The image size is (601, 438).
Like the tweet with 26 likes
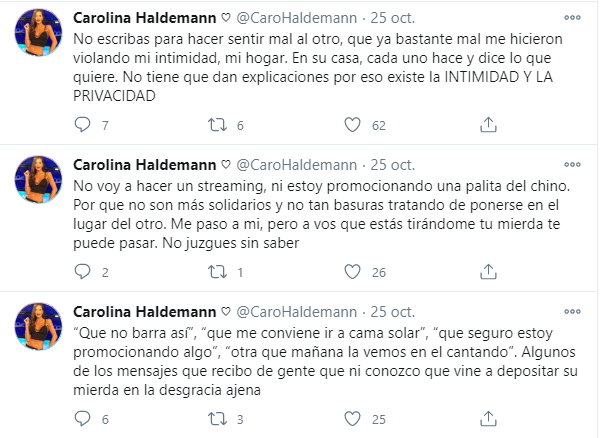pos(352,271)
